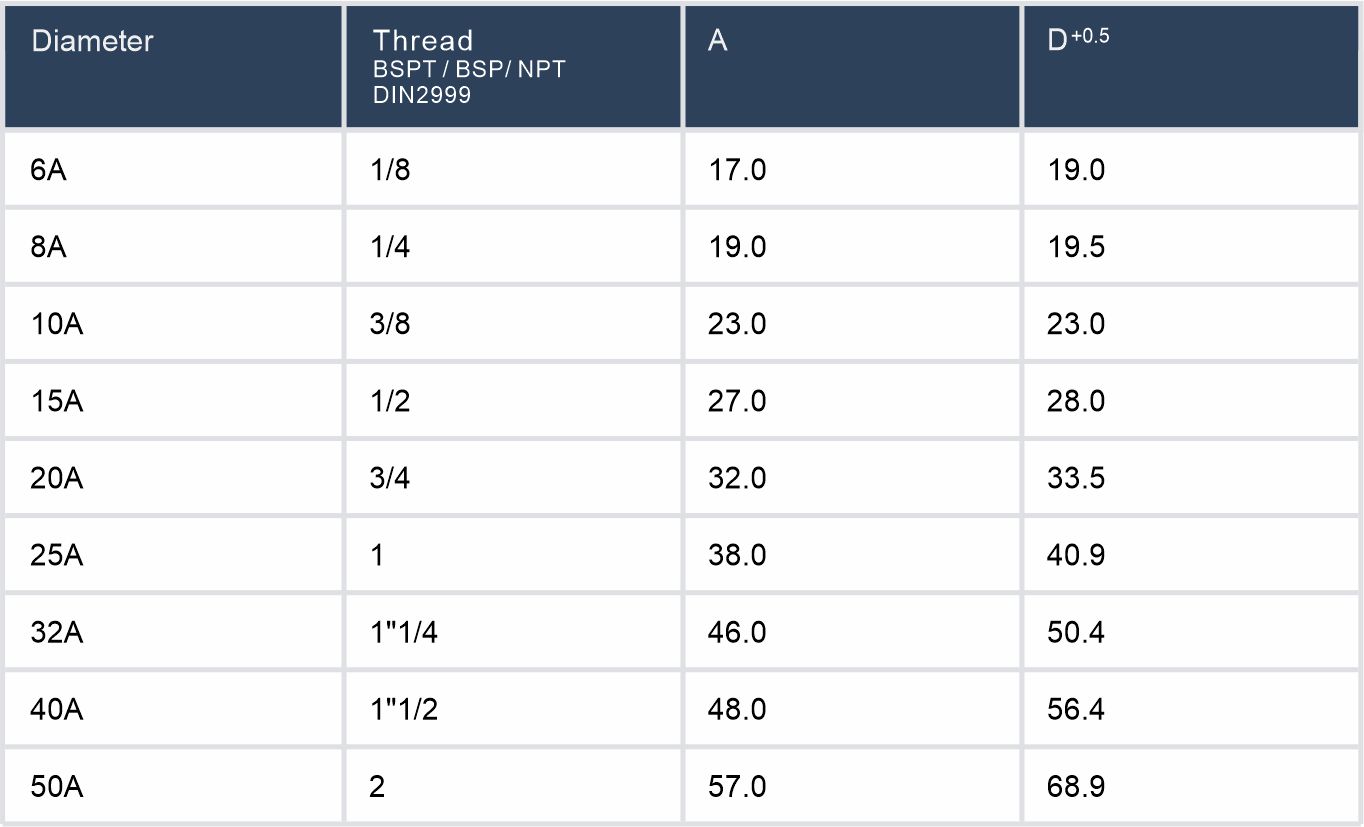1364x827 pixels.
Task: Click D value 40.9 cell
Action: pyautogui.click(x=1076, y=555)
